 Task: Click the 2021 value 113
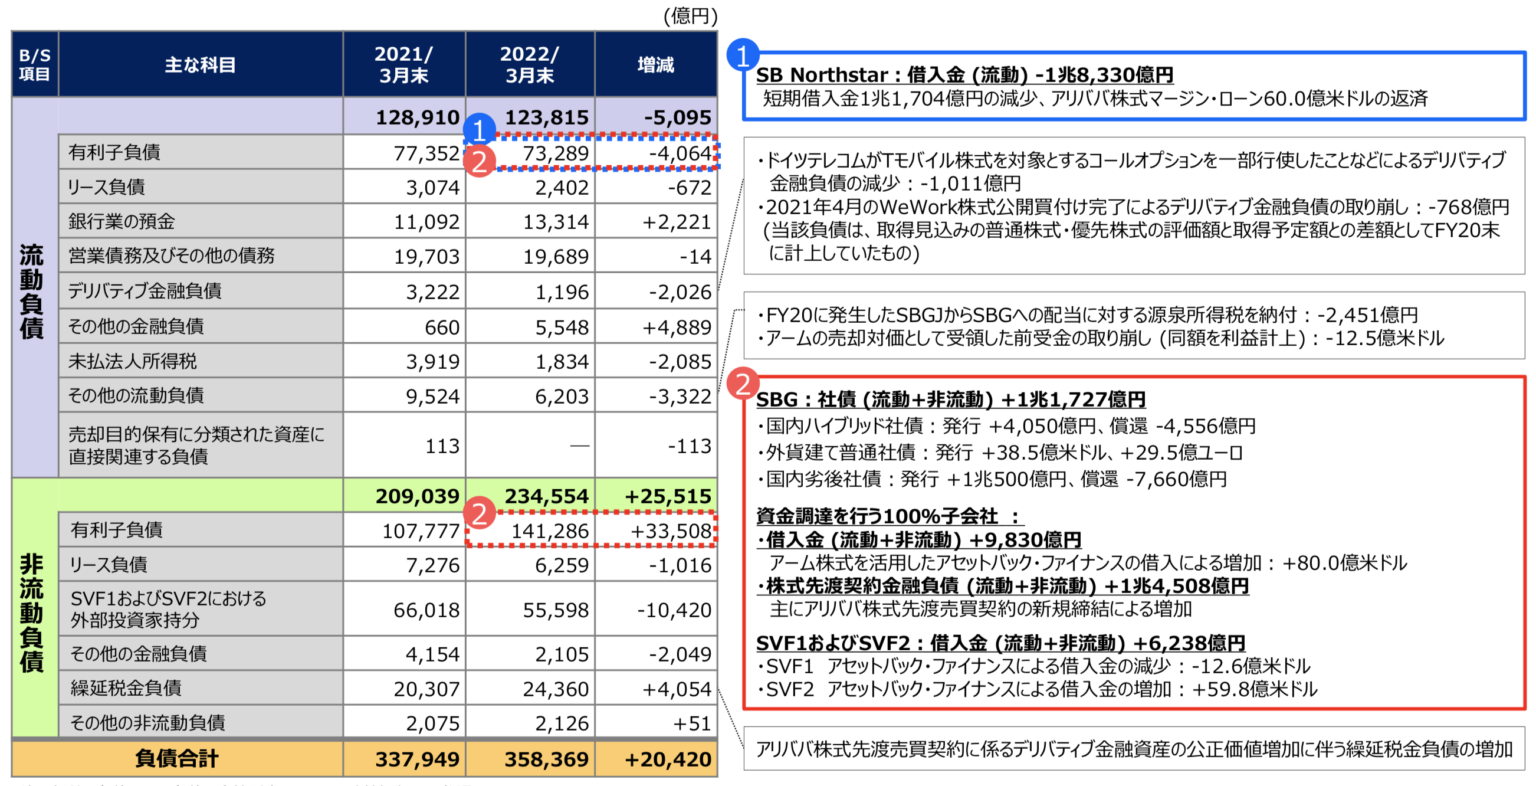tap(443, 446)
